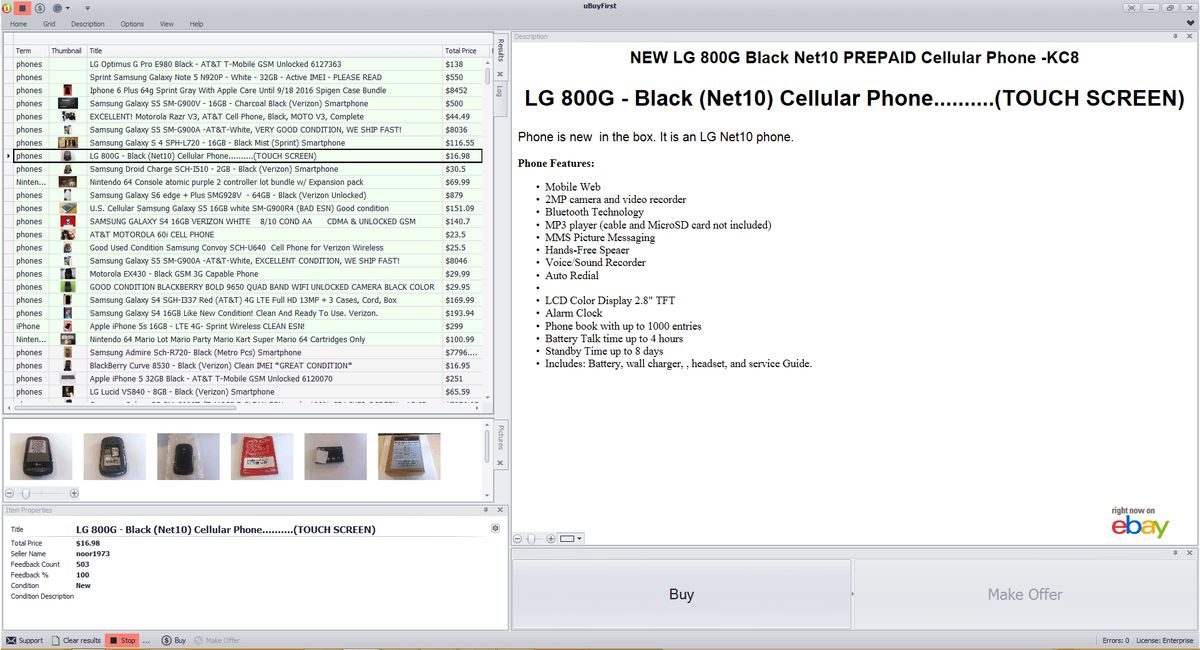
Task: Click the dollar Buy item in status bar
Action: pos(174,640)
